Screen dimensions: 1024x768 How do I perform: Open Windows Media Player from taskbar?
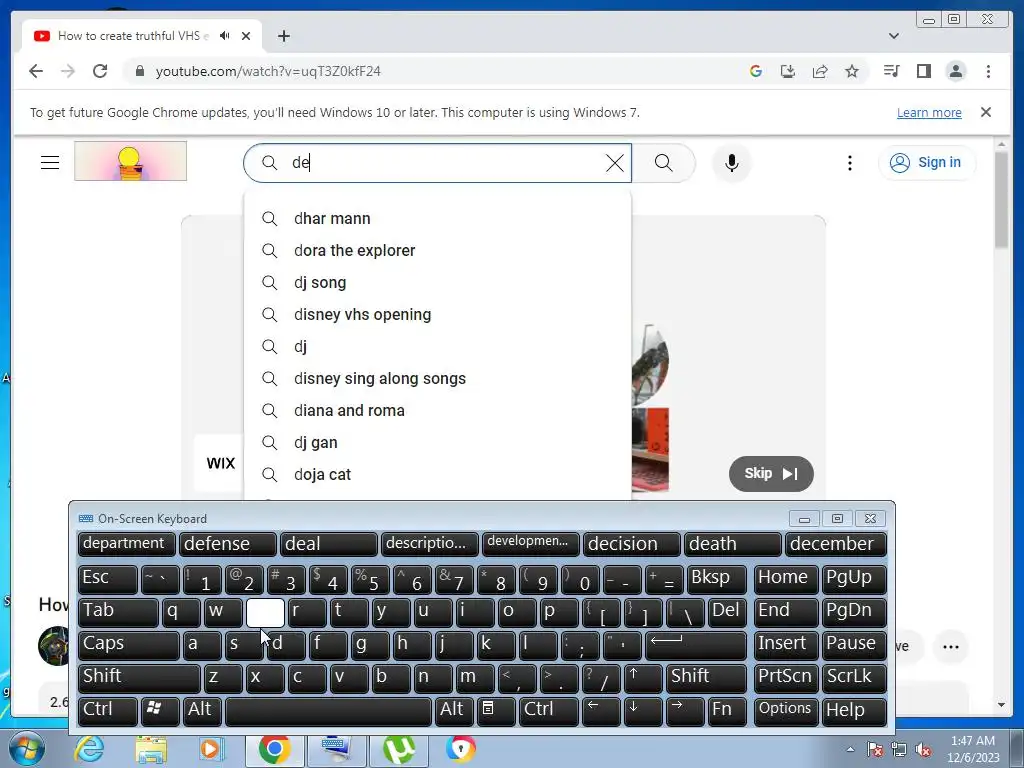coord(212,749)
